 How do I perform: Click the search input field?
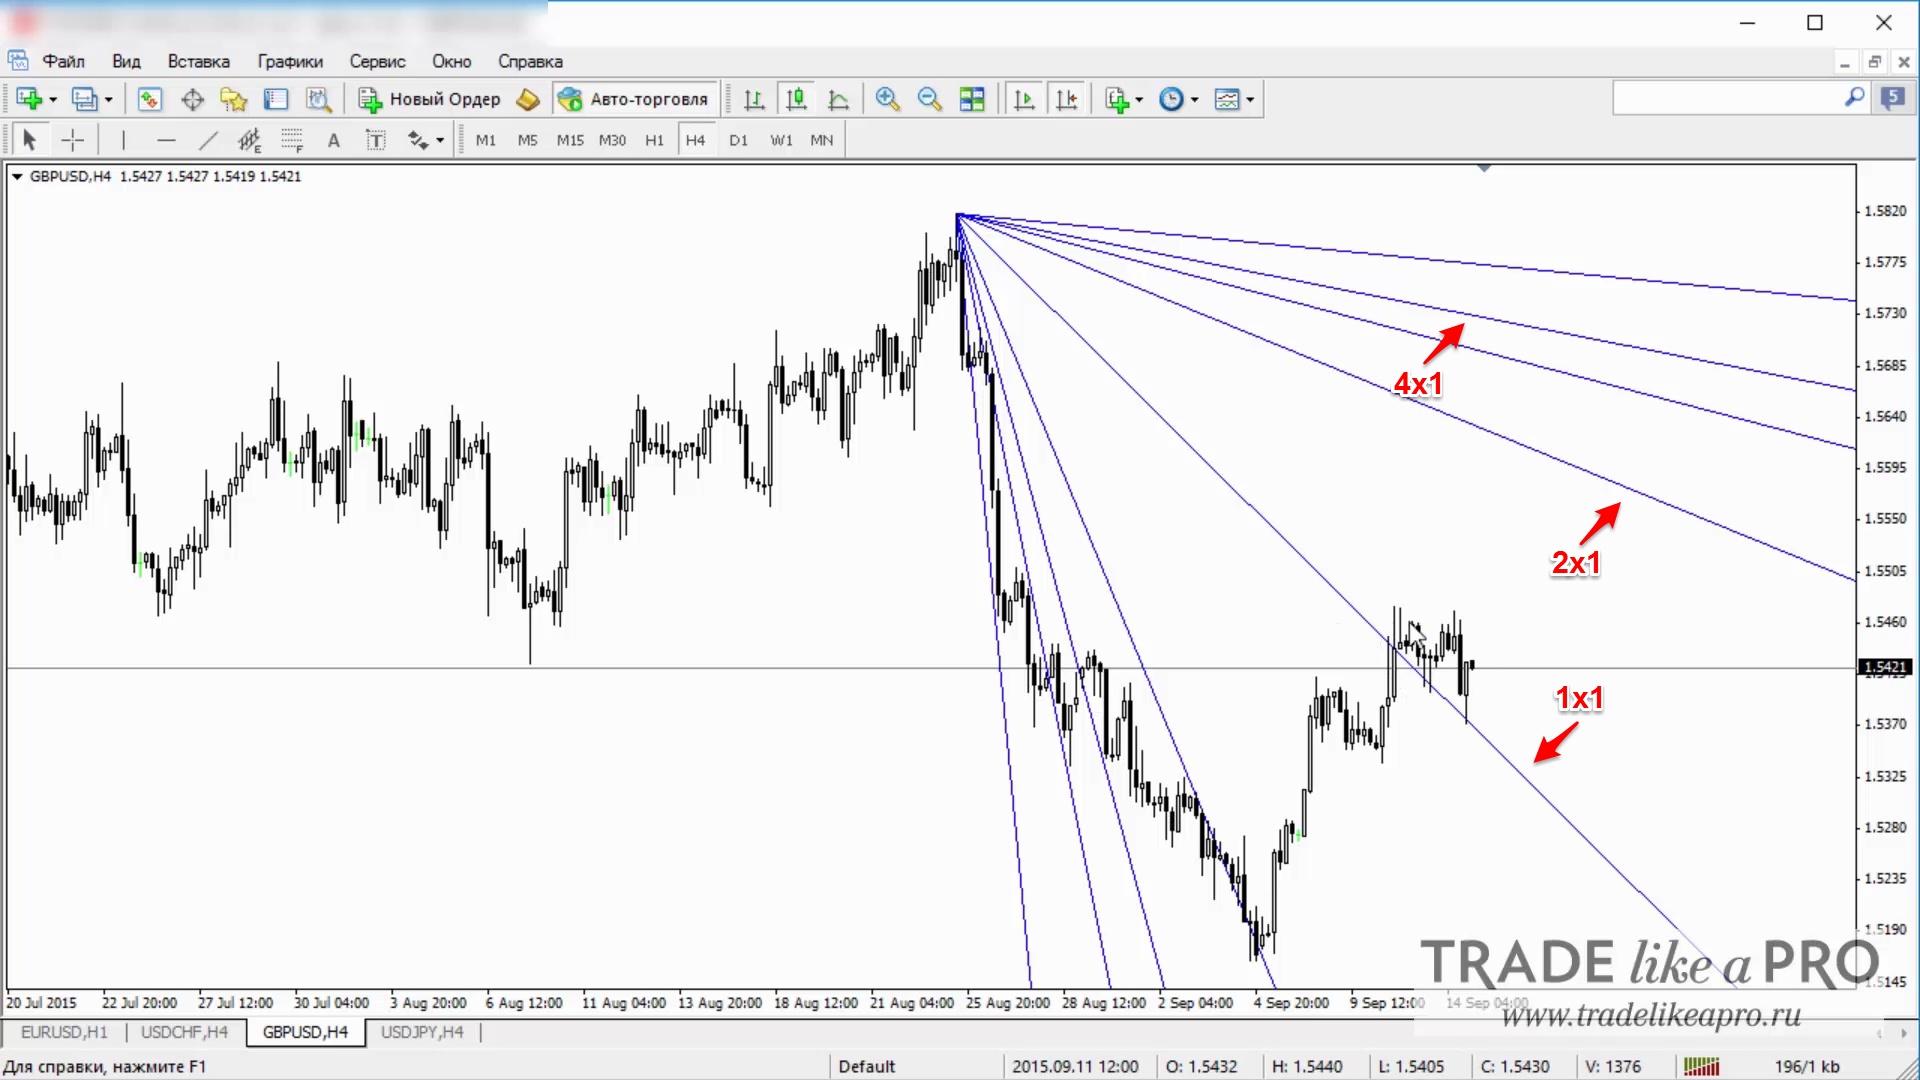(x=1728, y=98)
